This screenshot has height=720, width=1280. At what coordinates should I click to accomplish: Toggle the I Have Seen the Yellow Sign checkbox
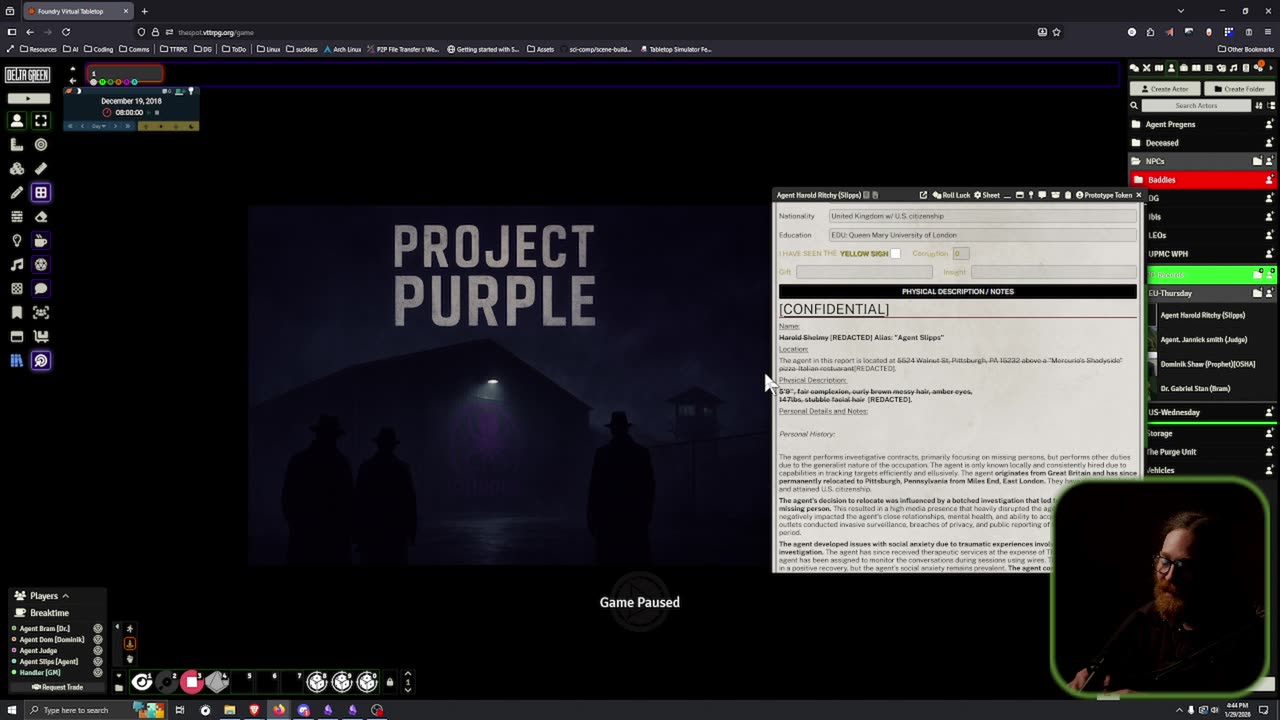pyautogui.click(x=895, y=253)
